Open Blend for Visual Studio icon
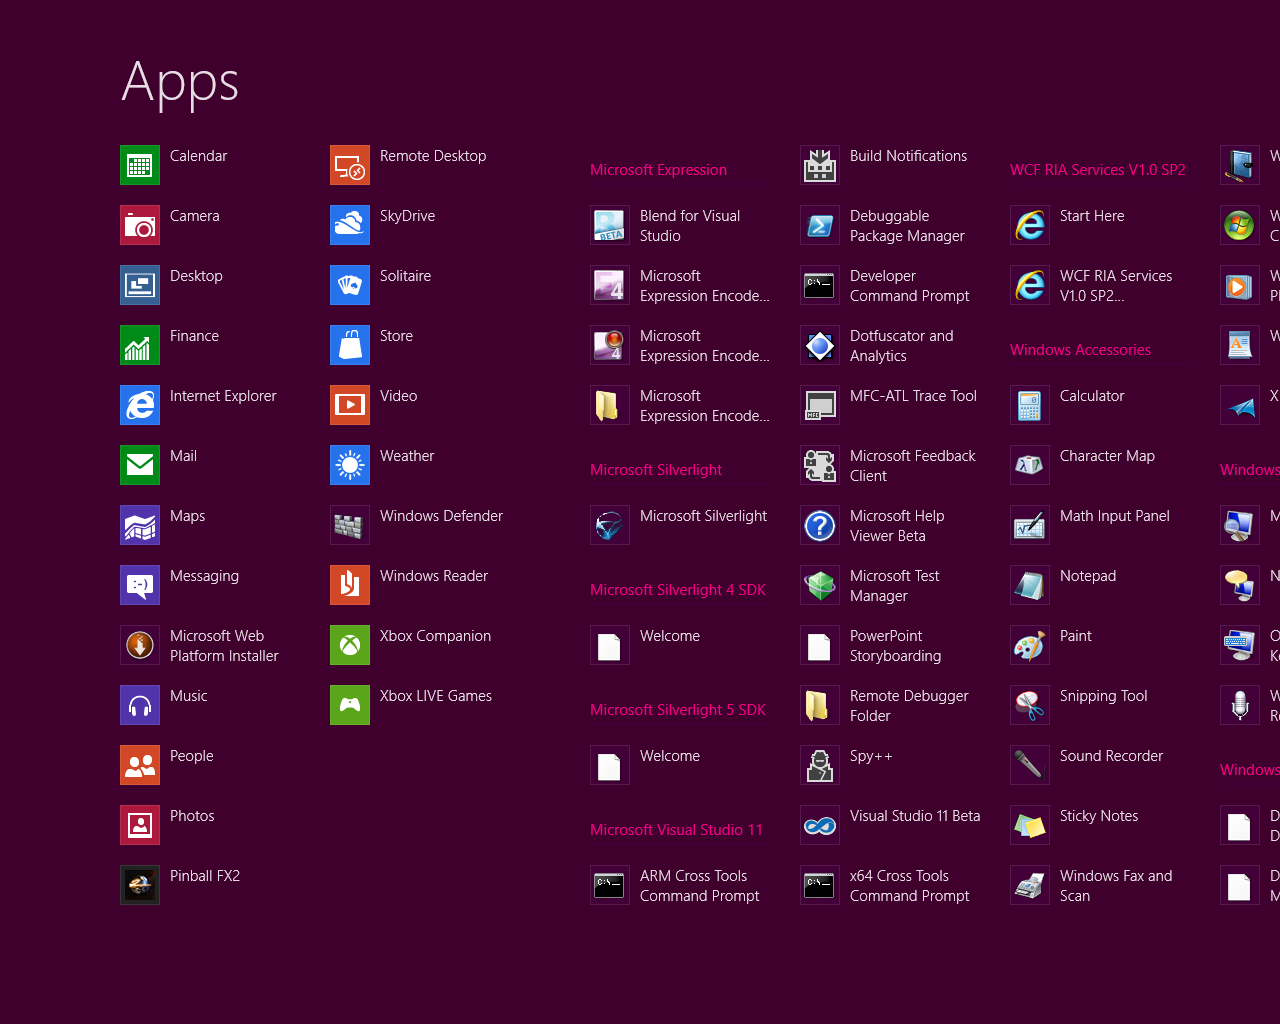Viewport: 1280px width, 1024px height. point(610,225)
